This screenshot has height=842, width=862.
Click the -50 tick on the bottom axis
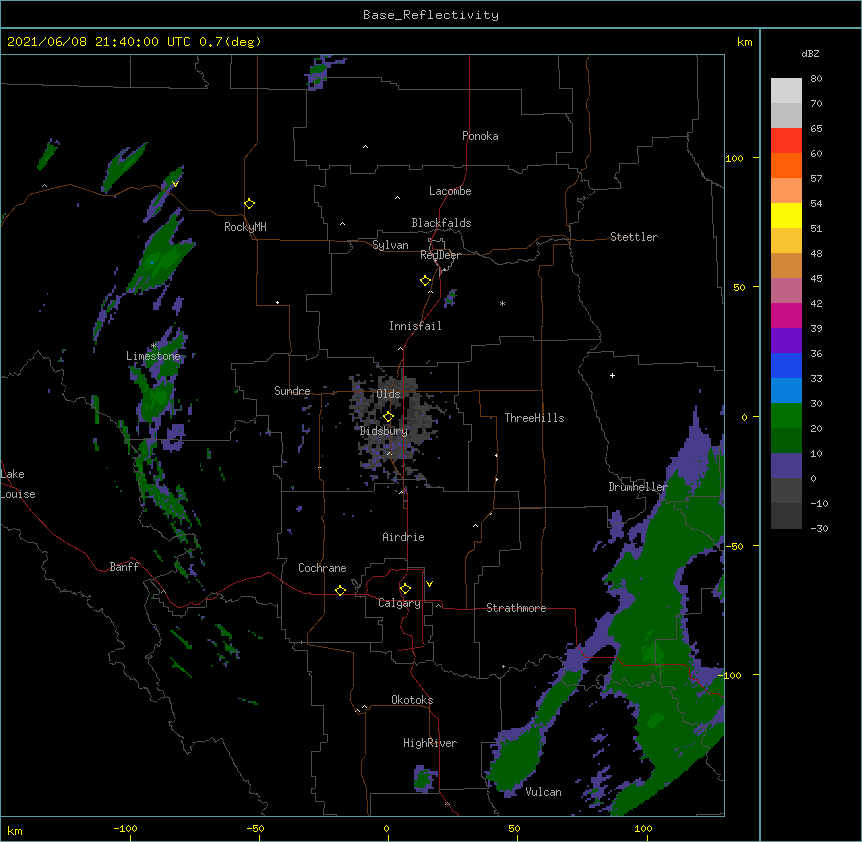point(255,828)
